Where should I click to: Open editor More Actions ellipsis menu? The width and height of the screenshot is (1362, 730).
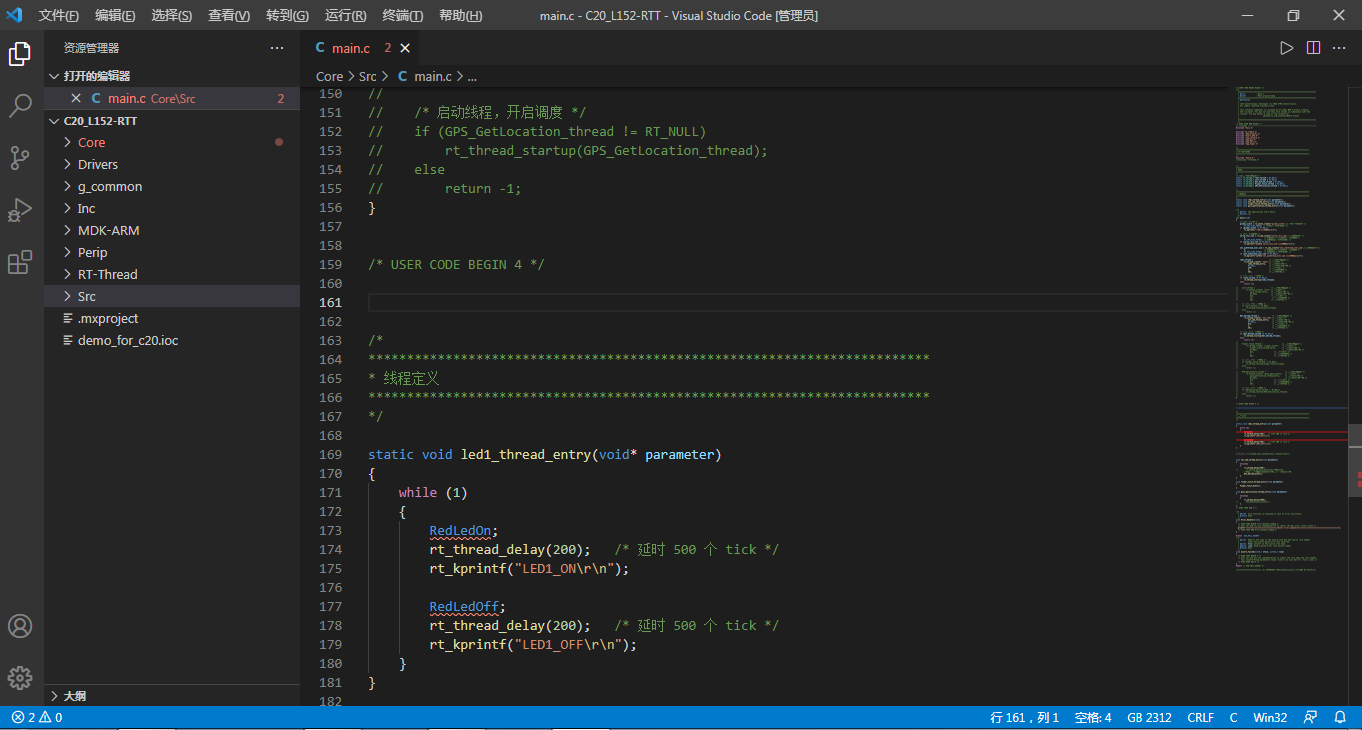click(1340, 48)
